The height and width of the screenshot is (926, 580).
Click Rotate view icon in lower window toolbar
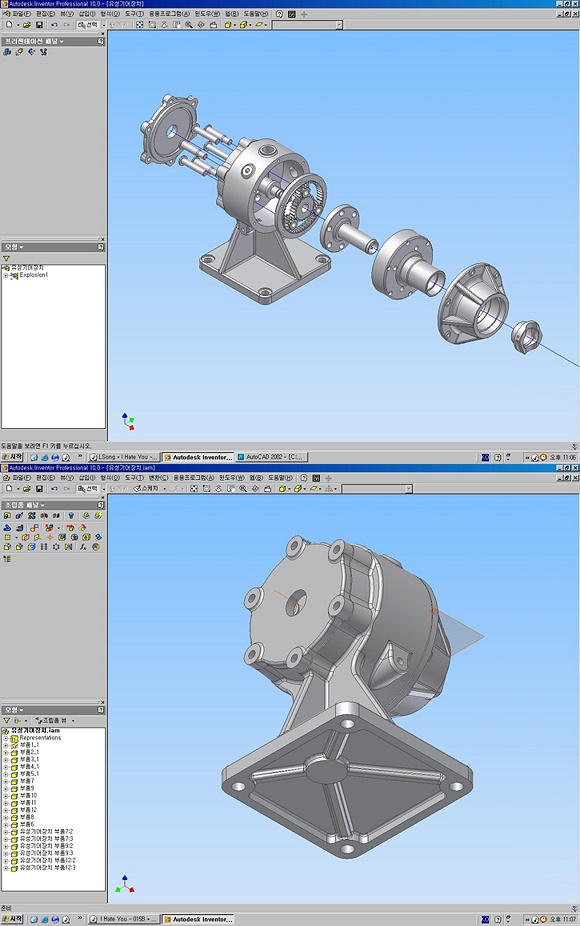pos(255,488)
